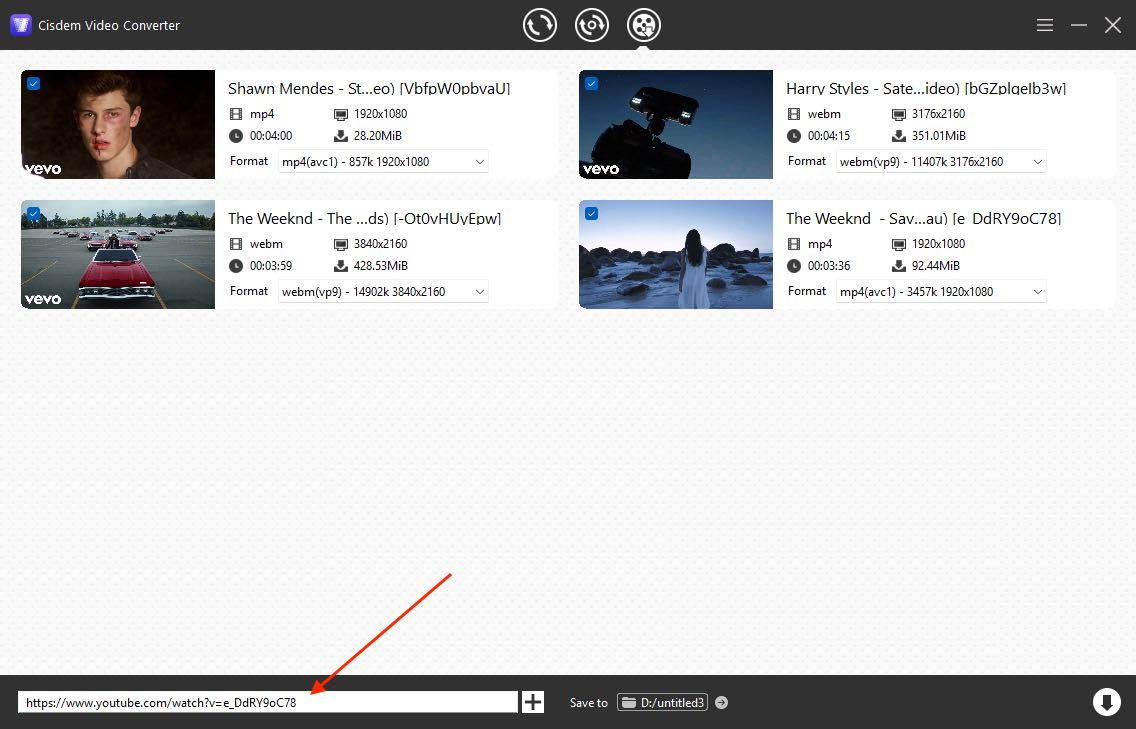1136x729 pixels.
Task: Click The Weeknd e_DdRY9oC78 video title
Action: tap(924, 218)
